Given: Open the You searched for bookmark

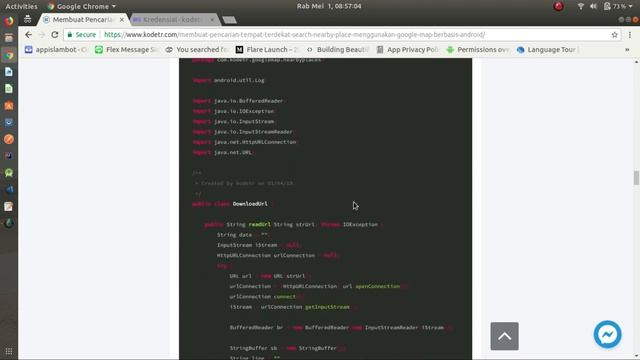Looking at the screenshot, I should pyautogui.click(x=197, y=49).
